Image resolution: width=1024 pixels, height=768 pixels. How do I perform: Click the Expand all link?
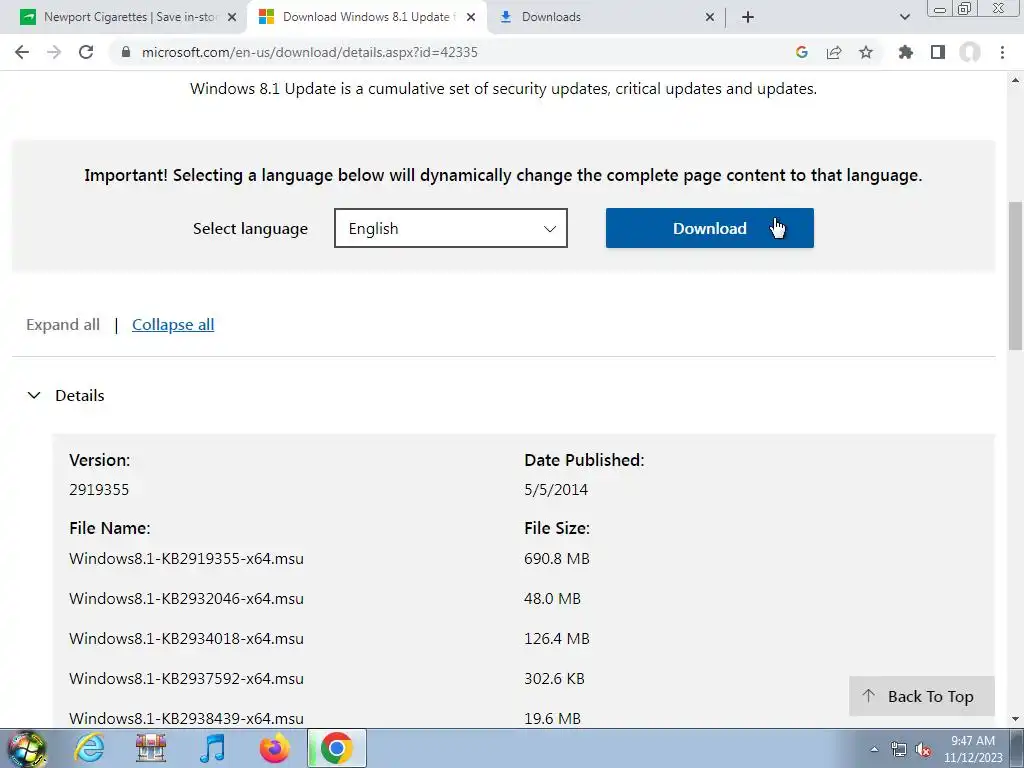[x=63, y=325]
